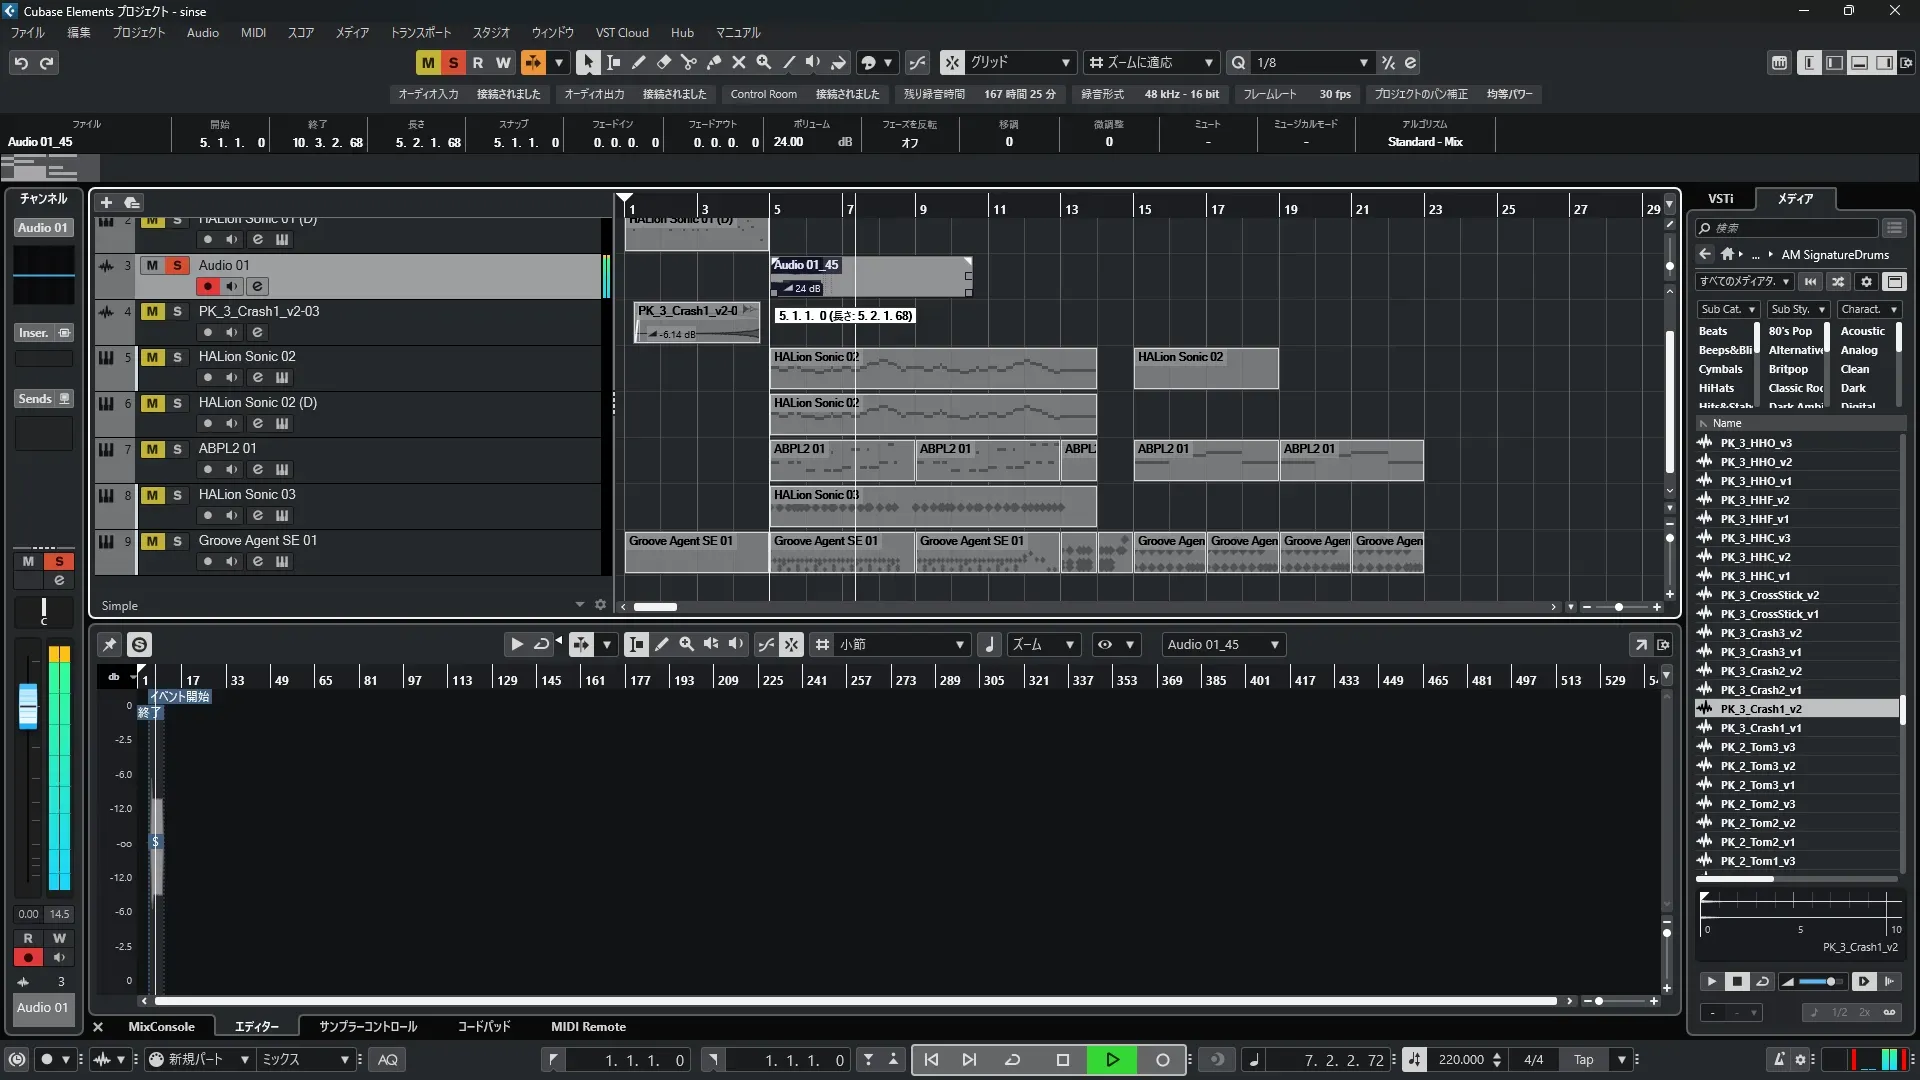This screenshot has height=1080, width=1920.
Task: Pick the Eraser tool
Action: pyautogui.click(x=663, y=62)
